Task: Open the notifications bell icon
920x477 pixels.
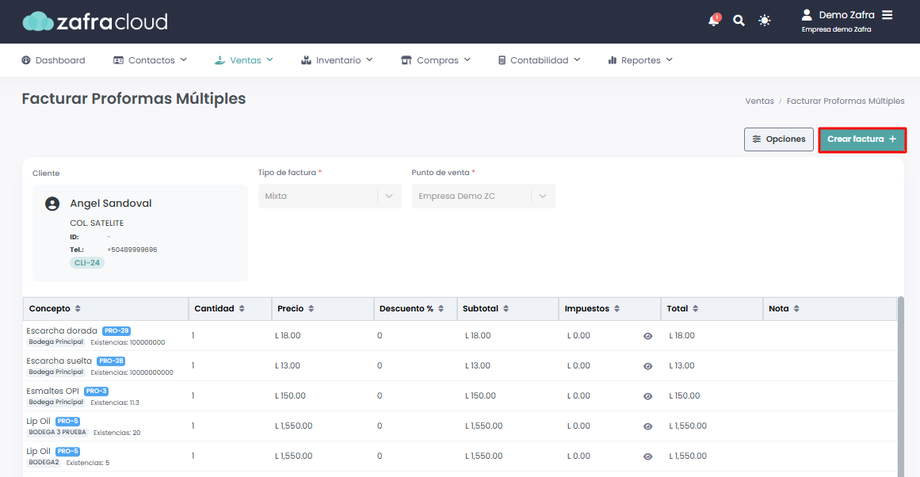Action: coord(714,20)
